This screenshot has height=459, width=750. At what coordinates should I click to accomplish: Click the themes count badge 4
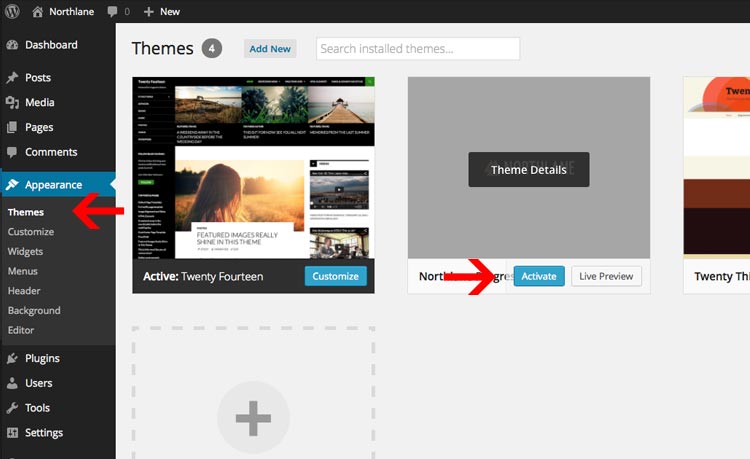[211, 48]
